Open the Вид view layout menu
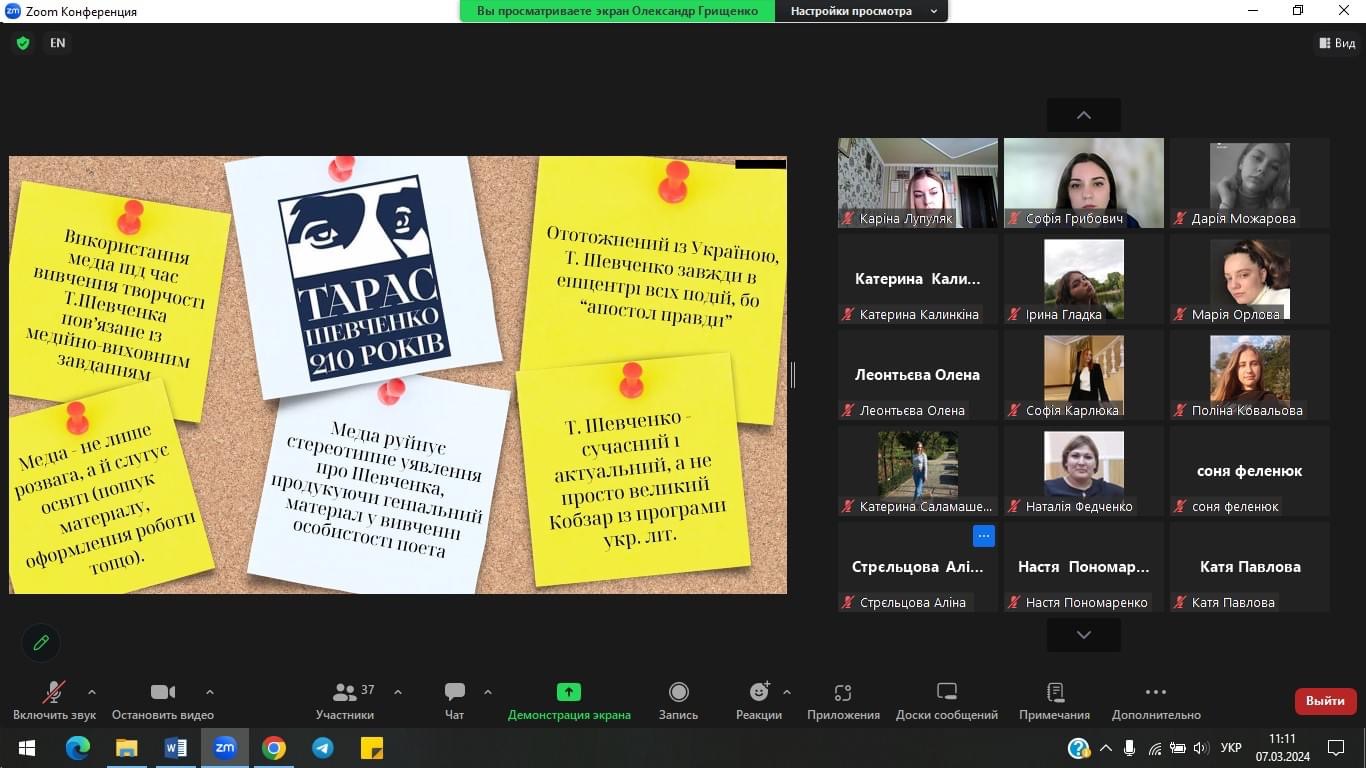The image size is (1366, 768). tap(1337, 43)
